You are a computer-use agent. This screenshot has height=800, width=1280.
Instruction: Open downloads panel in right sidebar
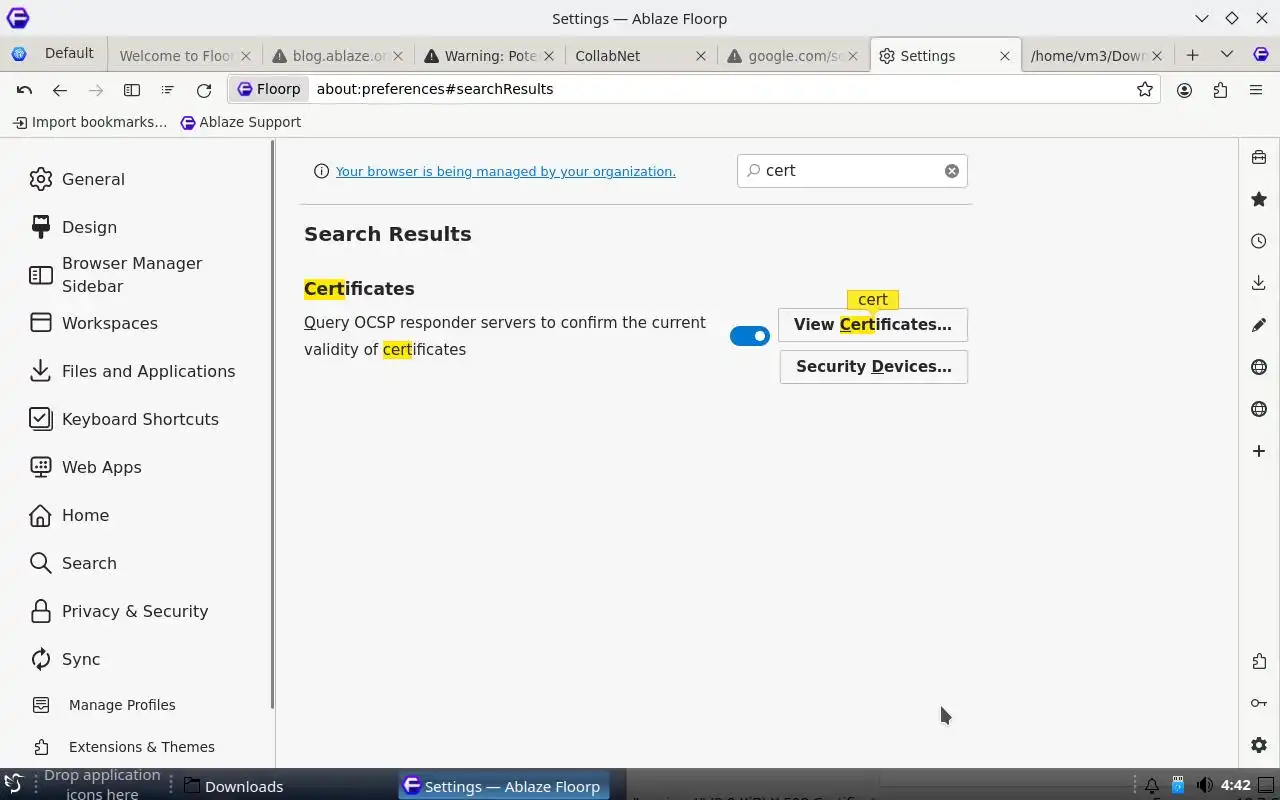[1259, 283]
